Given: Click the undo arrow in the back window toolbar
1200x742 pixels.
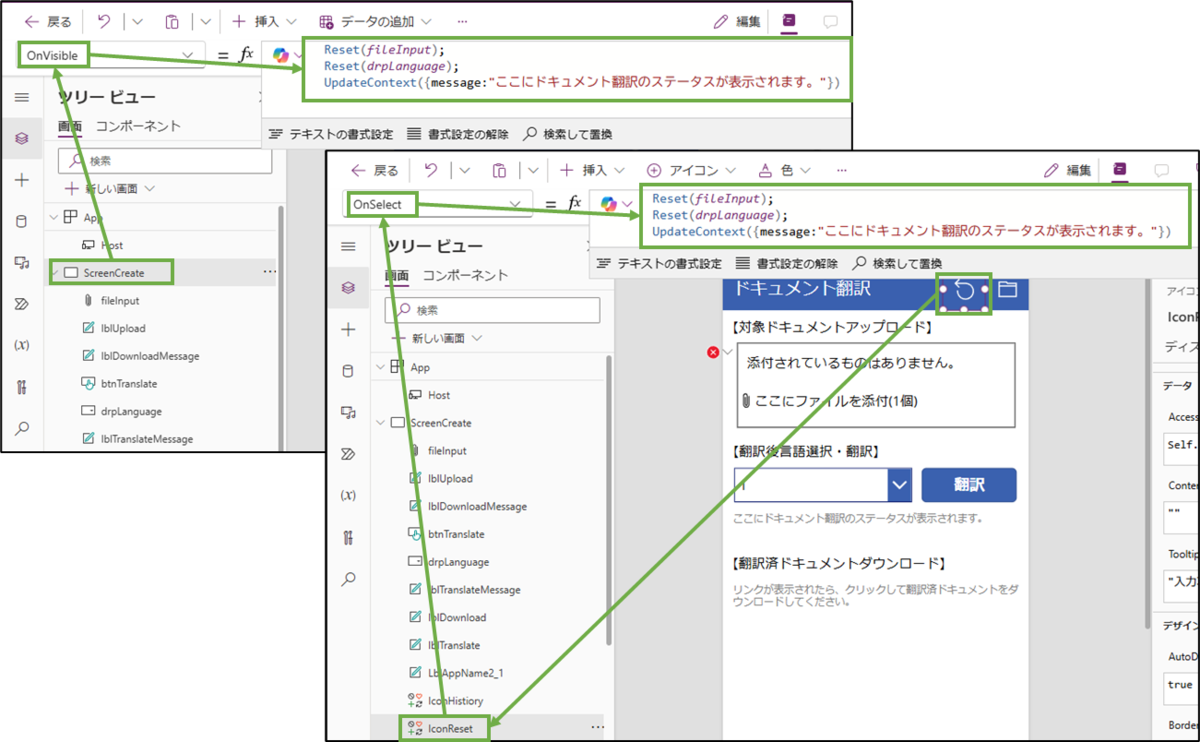Looking at the screenshot, I should tap(104, 21).
